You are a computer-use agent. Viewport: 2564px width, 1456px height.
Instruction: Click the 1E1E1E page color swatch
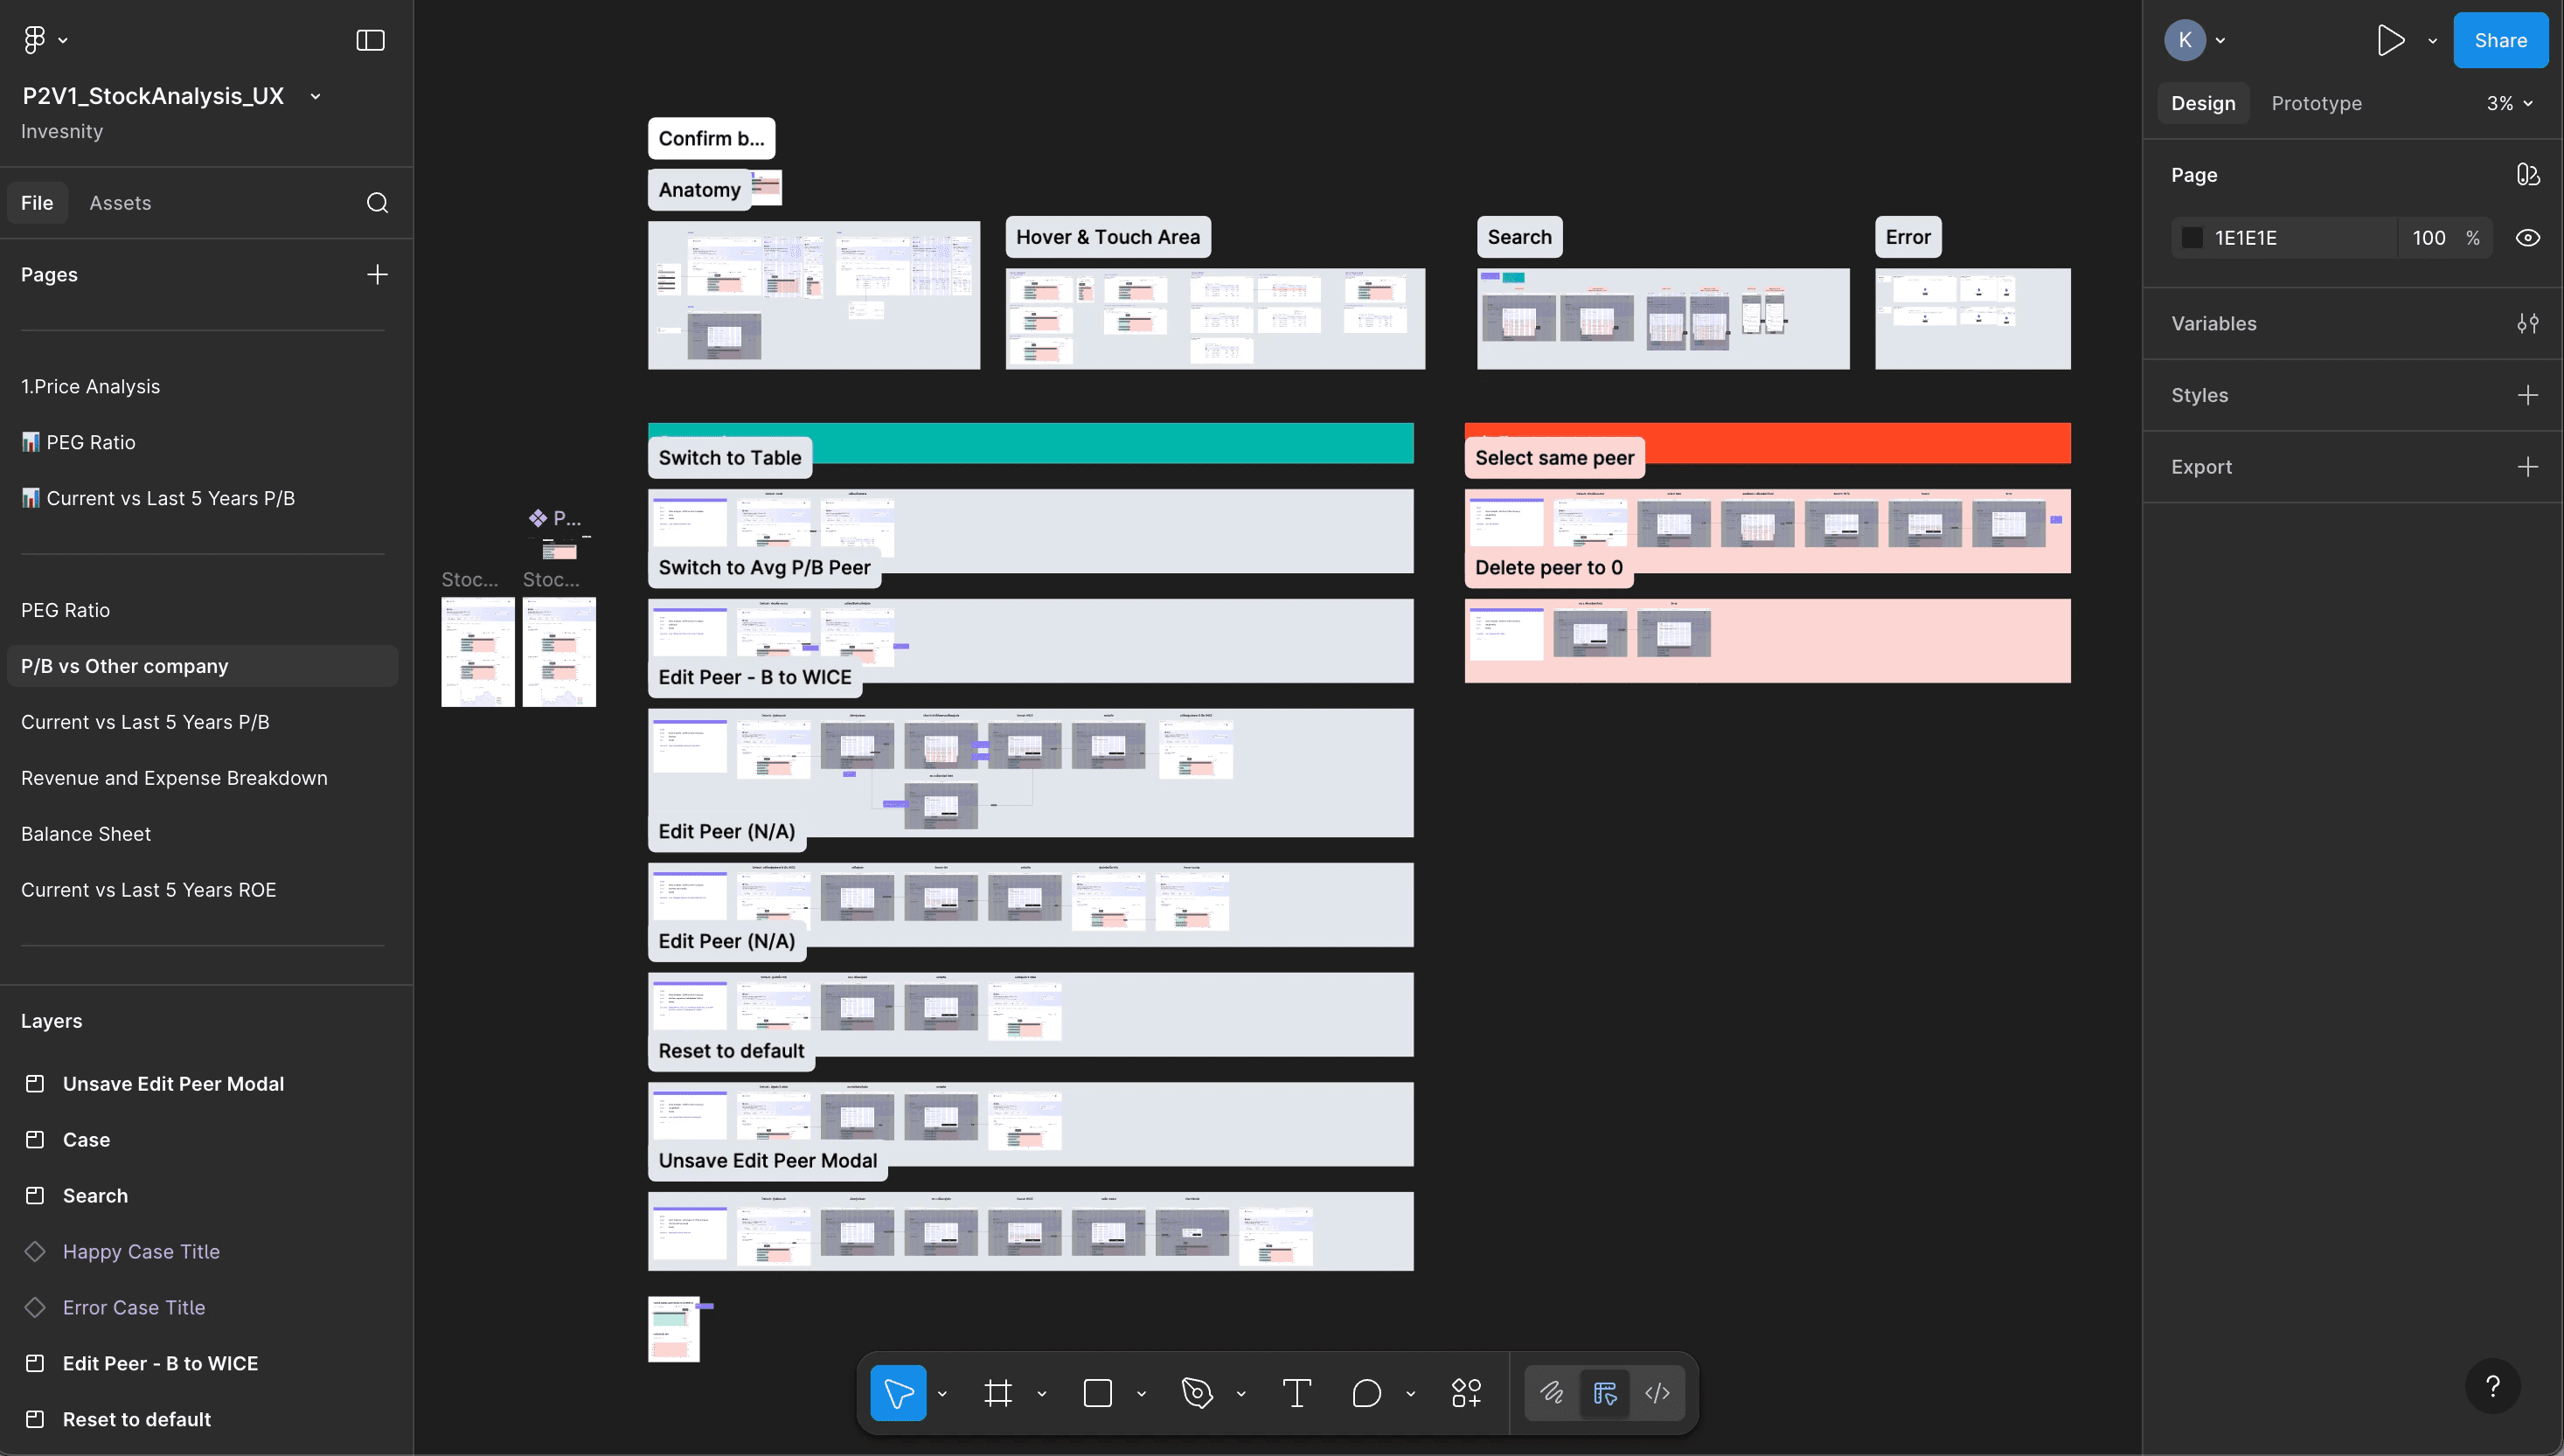point(2192,238)
